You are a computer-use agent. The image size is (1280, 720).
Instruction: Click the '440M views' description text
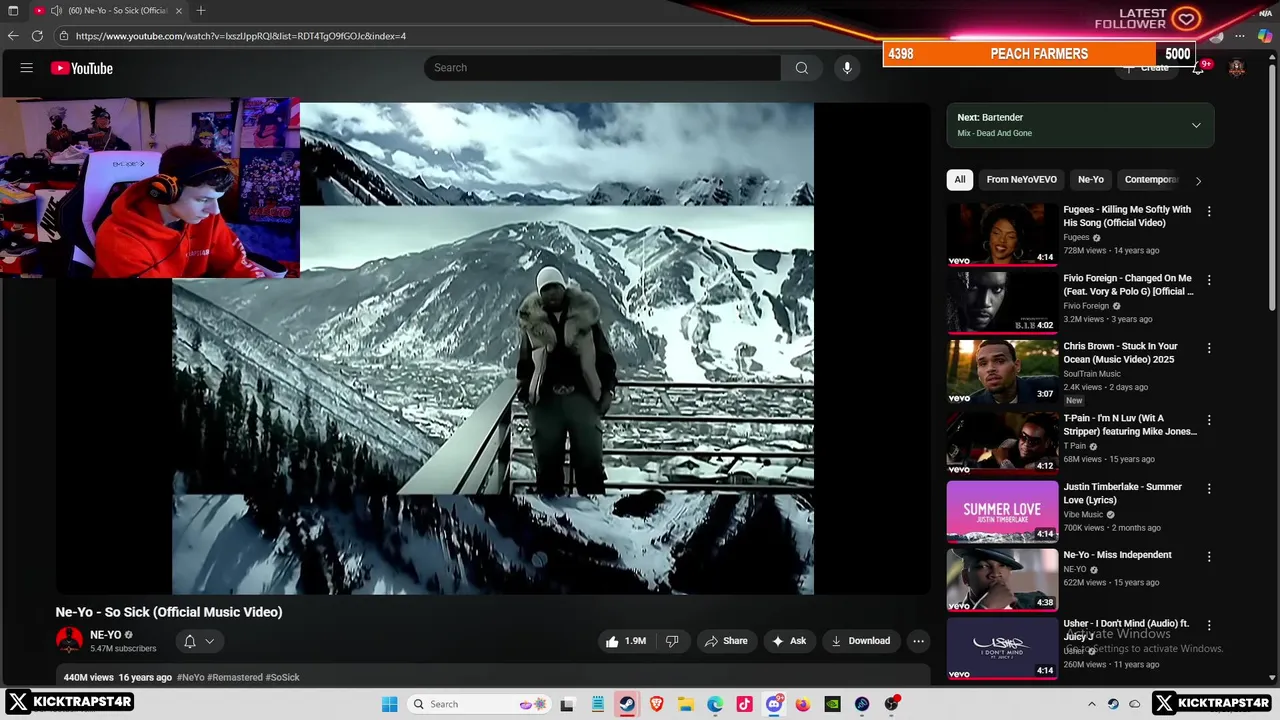(89, 677)
